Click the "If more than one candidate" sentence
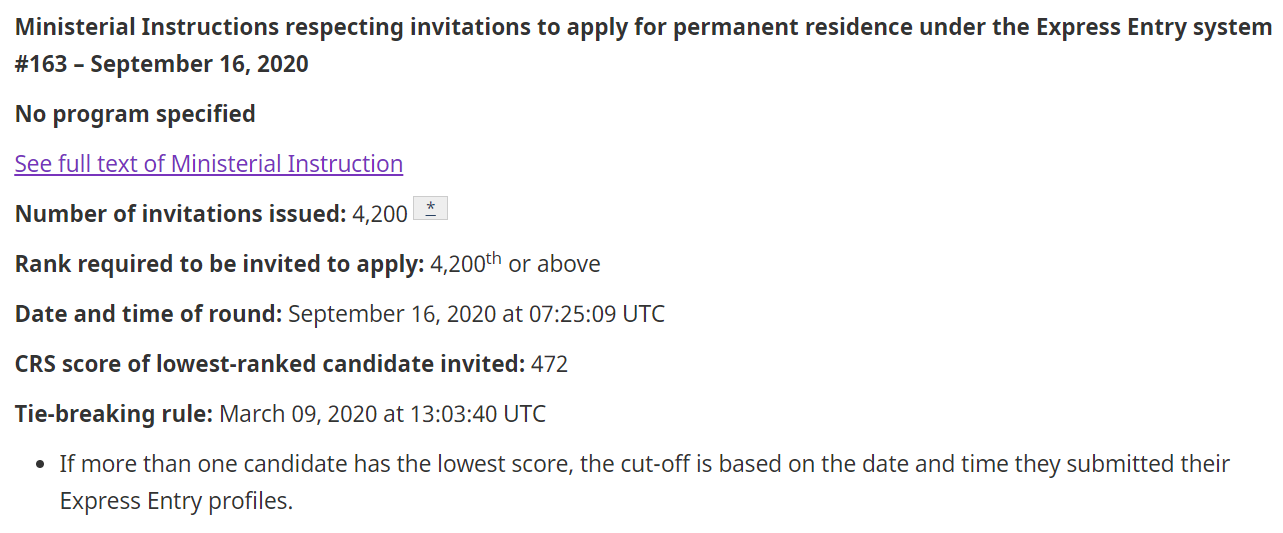 pyautogui.click(x=644, y=464)
